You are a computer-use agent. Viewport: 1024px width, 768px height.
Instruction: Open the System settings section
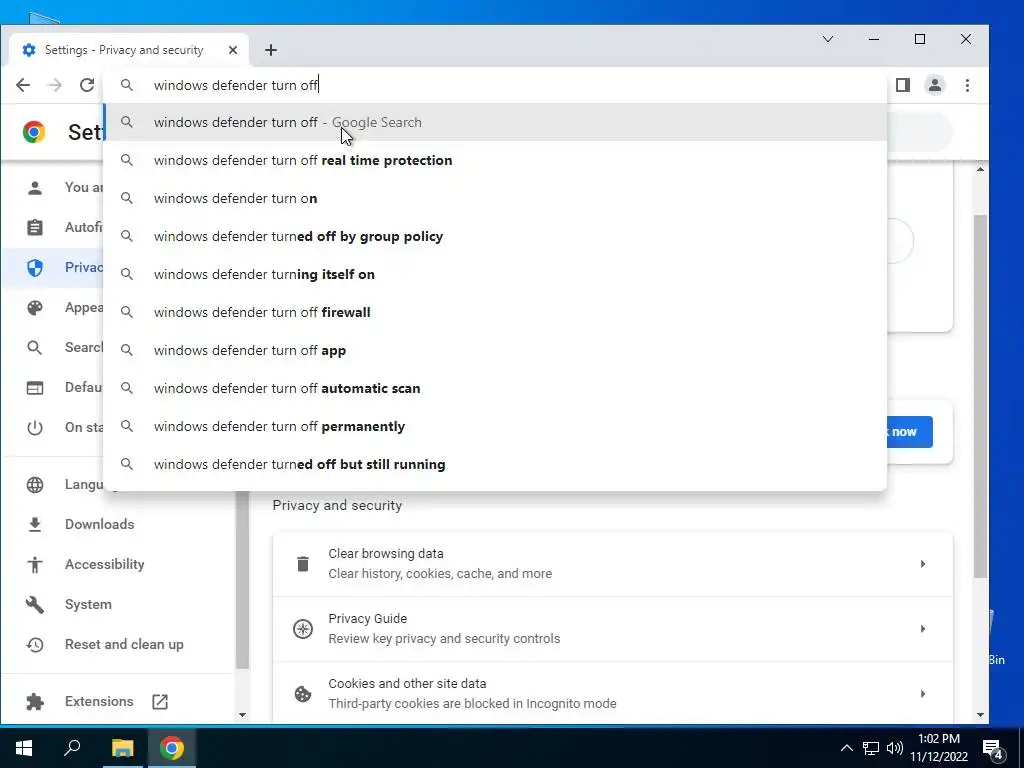(x=88, y=604)
